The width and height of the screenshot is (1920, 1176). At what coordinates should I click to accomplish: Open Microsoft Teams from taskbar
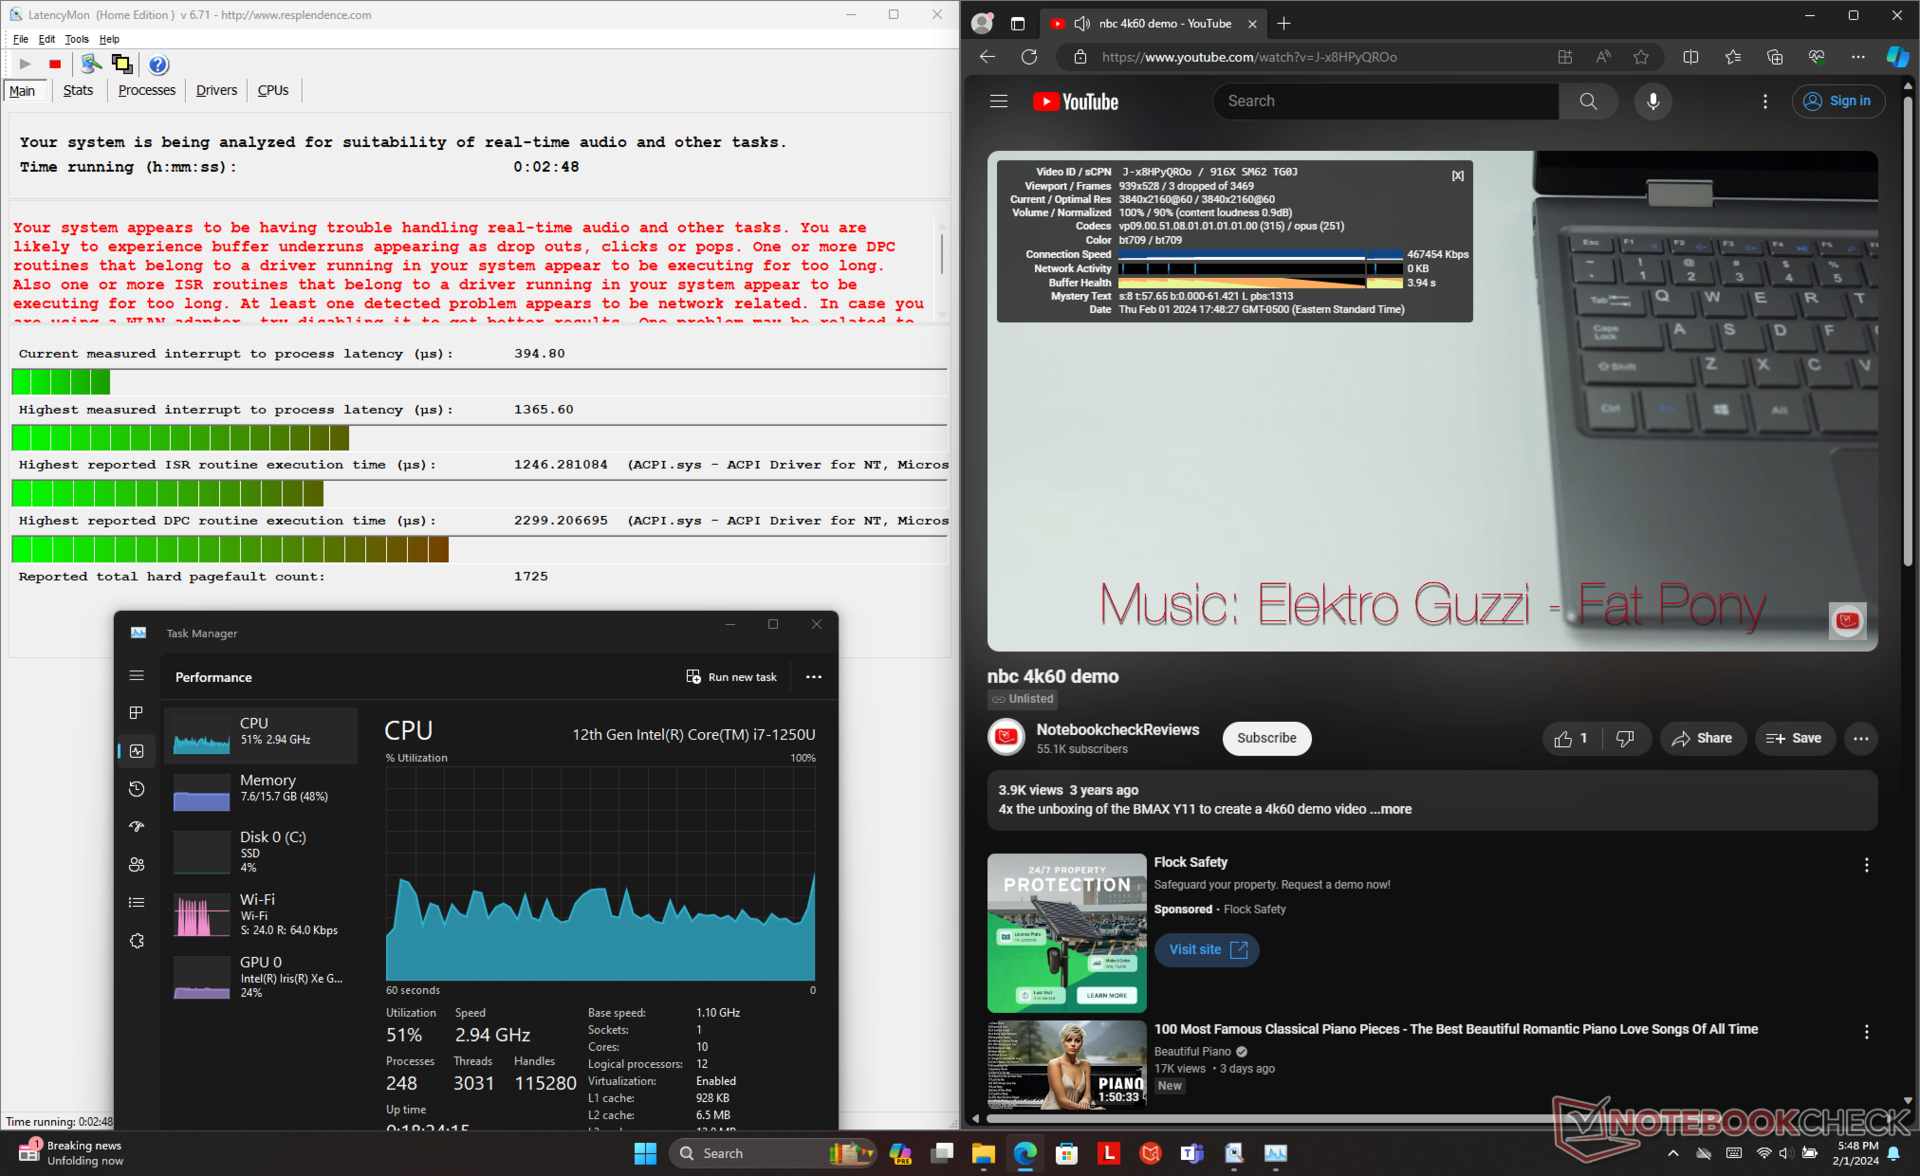[x=1191, y=1153]
